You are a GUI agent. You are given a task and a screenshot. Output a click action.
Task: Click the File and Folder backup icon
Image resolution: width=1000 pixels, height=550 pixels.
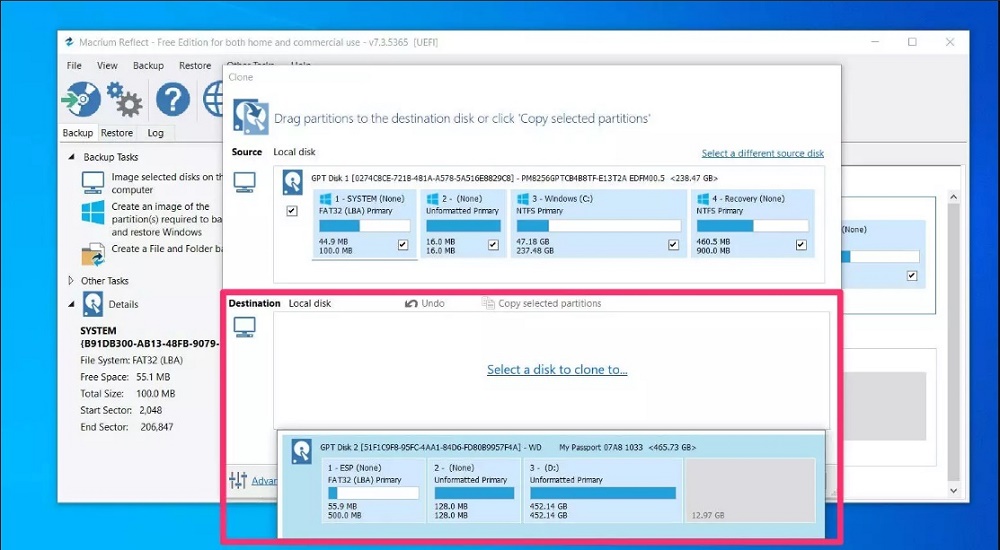(x=93, y=254)
